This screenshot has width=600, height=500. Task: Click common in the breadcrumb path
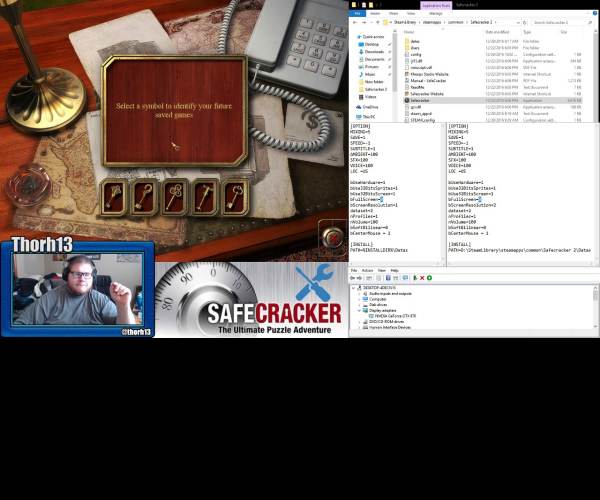(x=455, y=23)
